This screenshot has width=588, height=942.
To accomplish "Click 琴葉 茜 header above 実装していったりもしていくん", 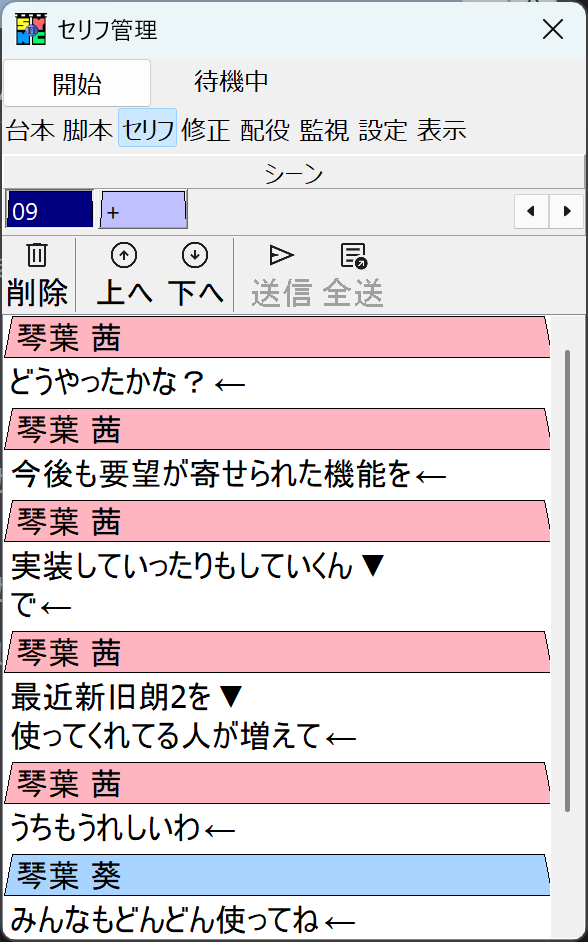I will pyautogui.click(x=277, y=521).
